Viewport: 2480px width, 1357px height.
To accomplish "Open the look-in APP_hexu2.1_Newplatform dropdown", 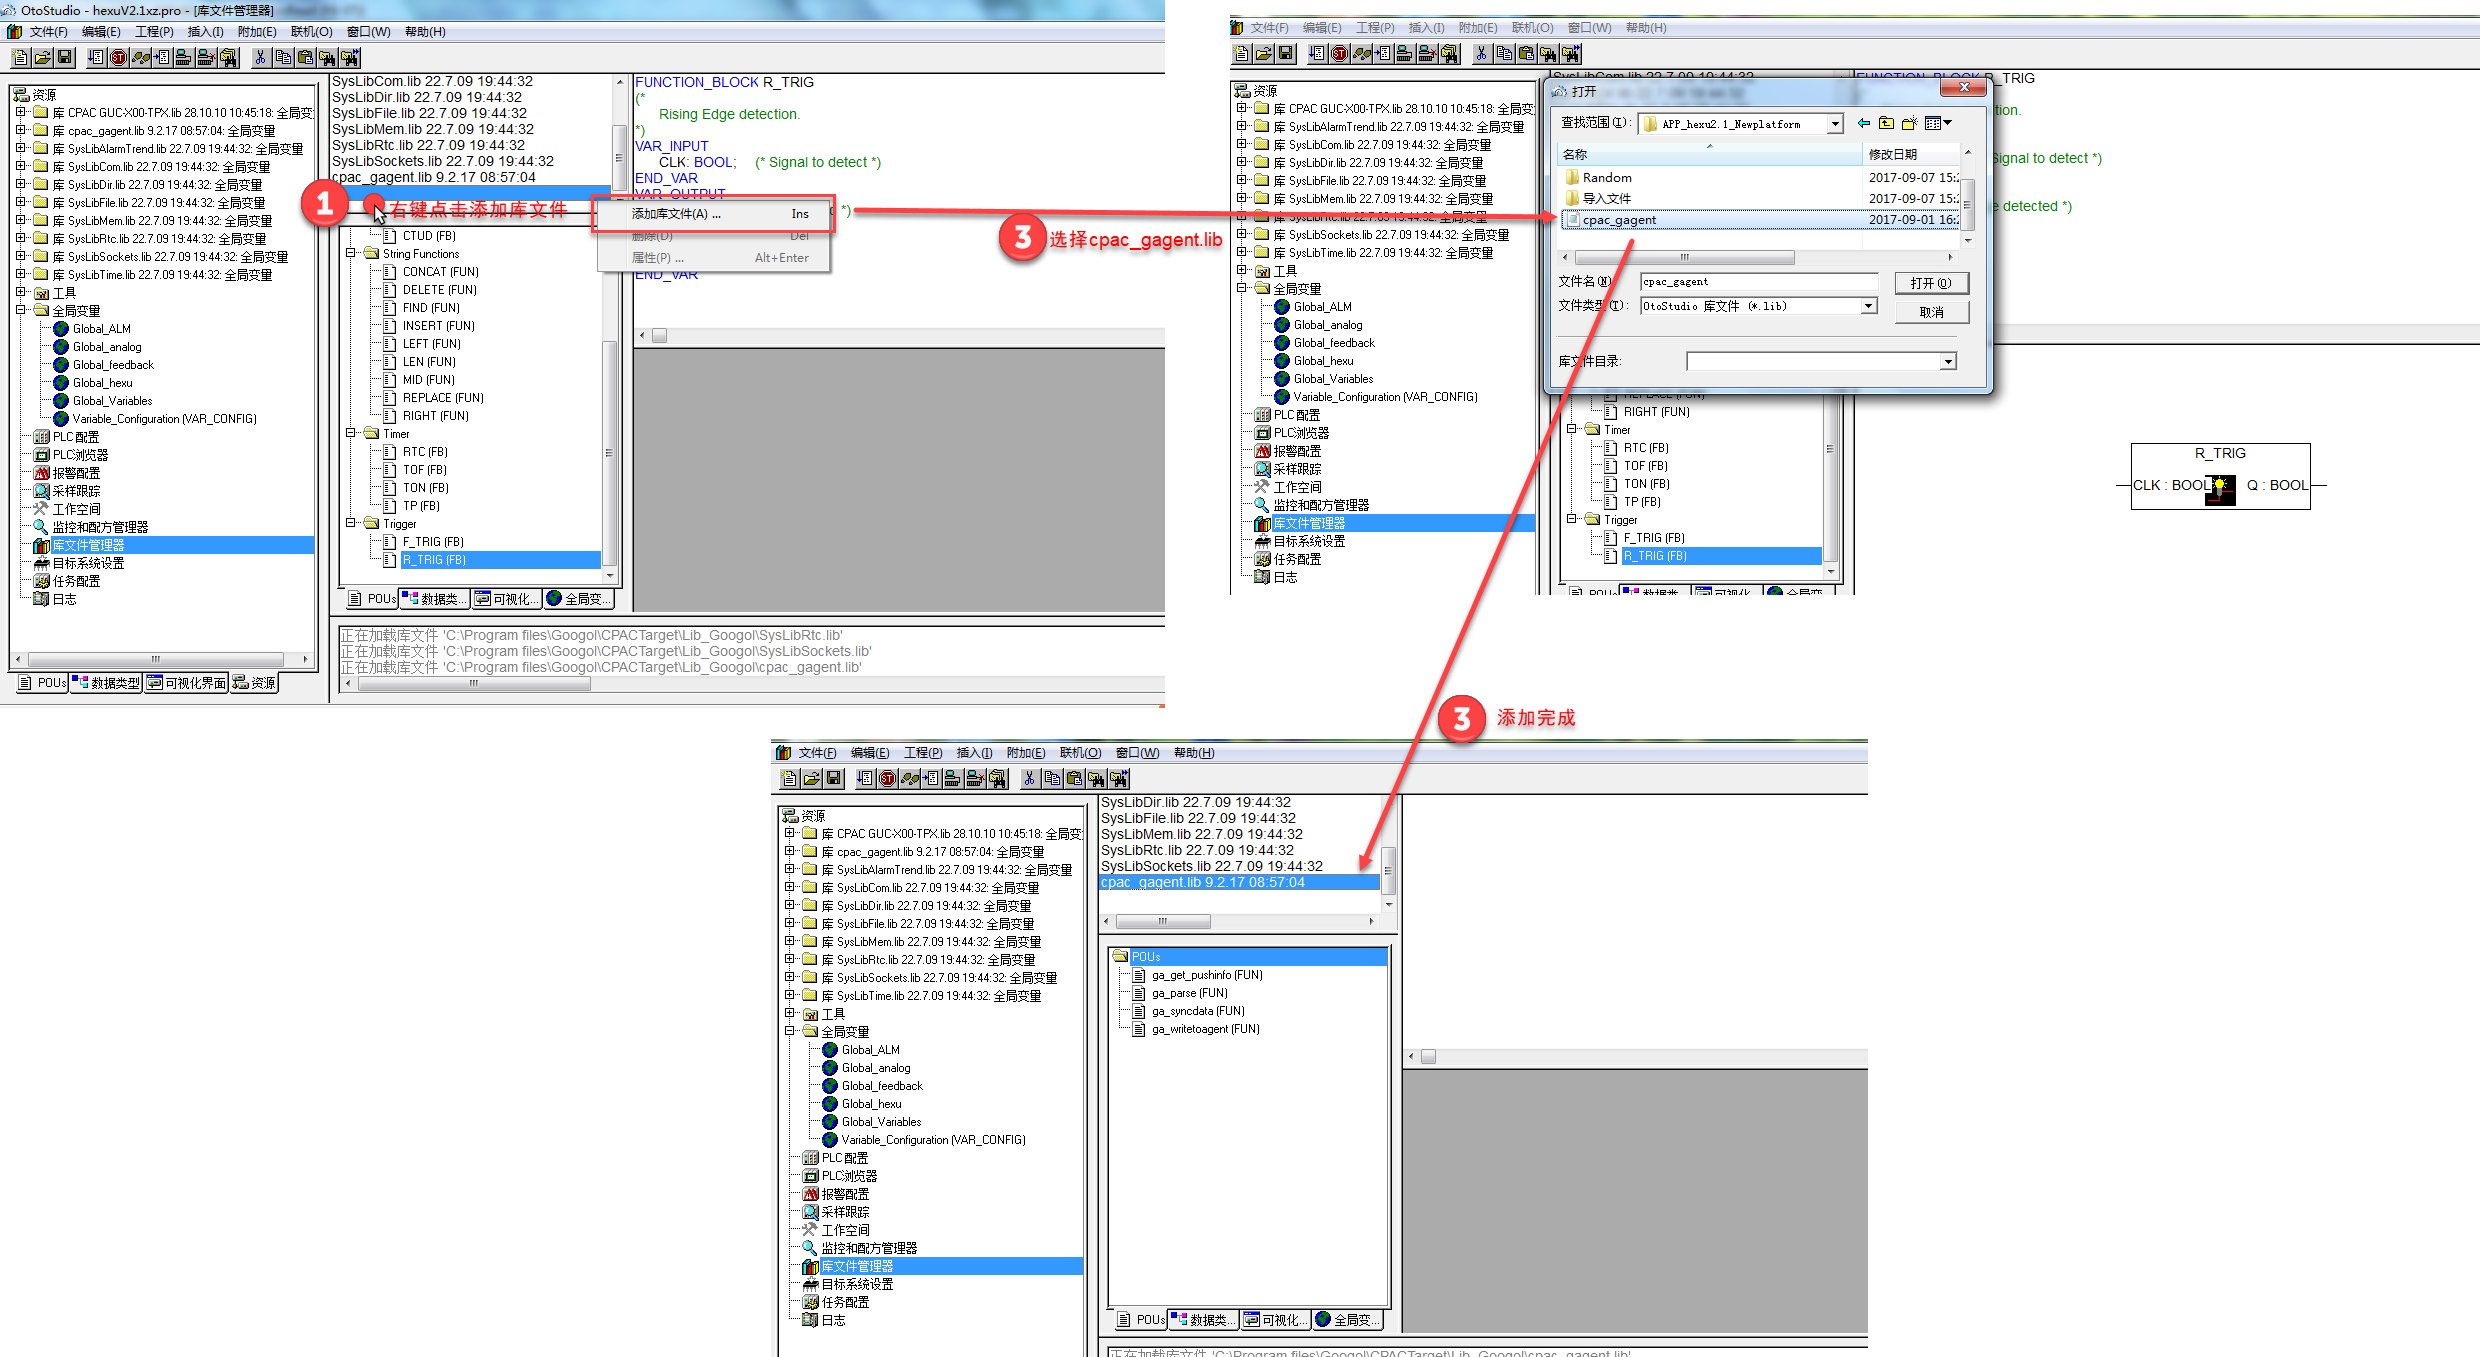I will pos(1835,124).
